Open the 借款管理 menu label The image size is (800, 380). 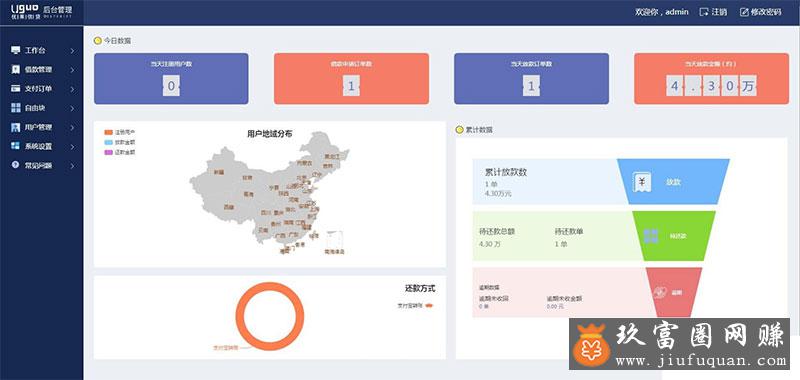pyautogui.click(x=38, y=69)
